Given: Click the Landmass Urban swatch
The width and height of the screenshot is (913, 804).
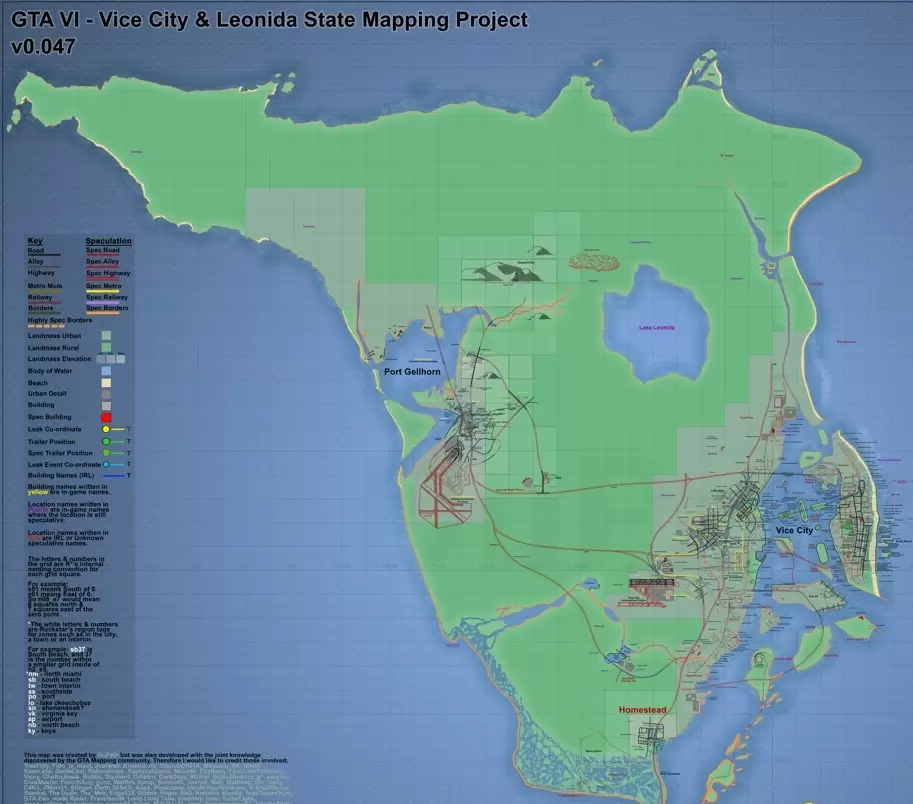Looking at the screenshot, I should coord(106,335).
